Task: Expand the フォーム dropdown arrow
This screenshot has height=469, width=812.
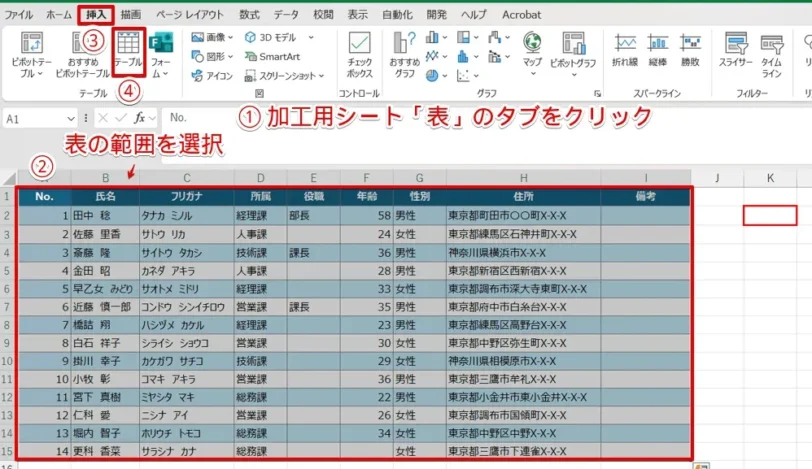Action: point(165,74)
